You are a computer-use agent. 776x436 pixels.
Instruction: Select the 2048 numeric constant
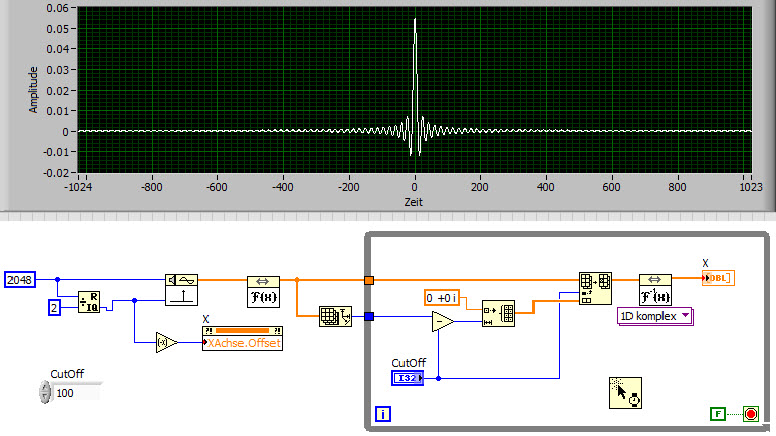(x=20, y=280)
